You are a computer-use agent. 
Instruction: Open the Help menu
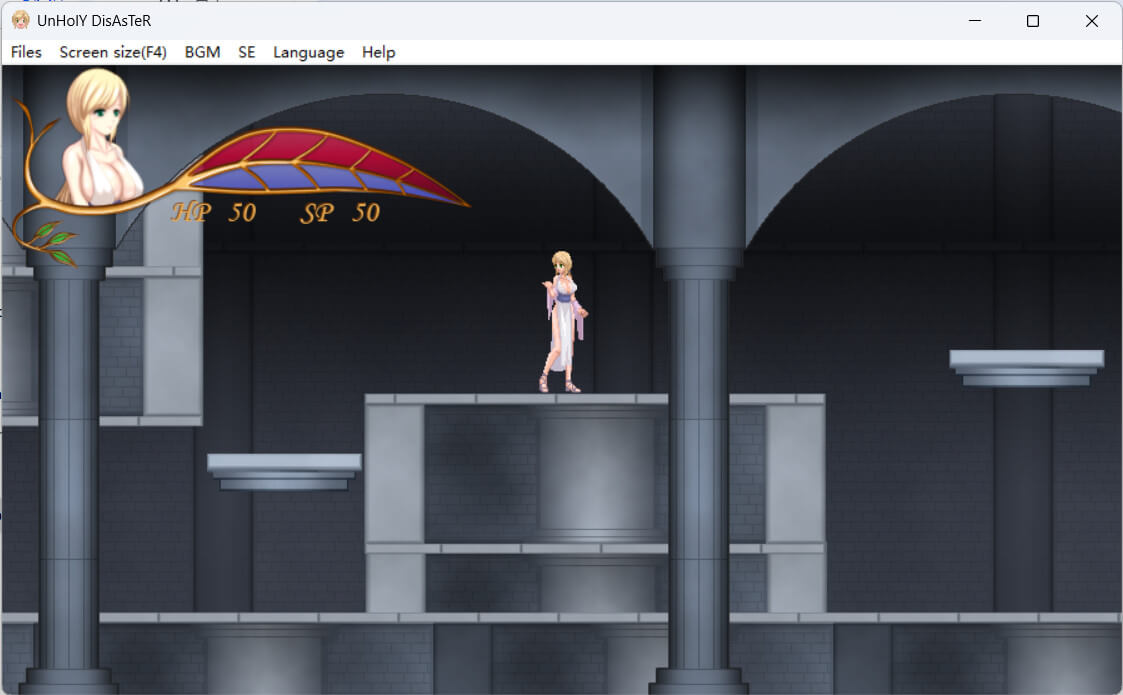click(x=378, y=52)
